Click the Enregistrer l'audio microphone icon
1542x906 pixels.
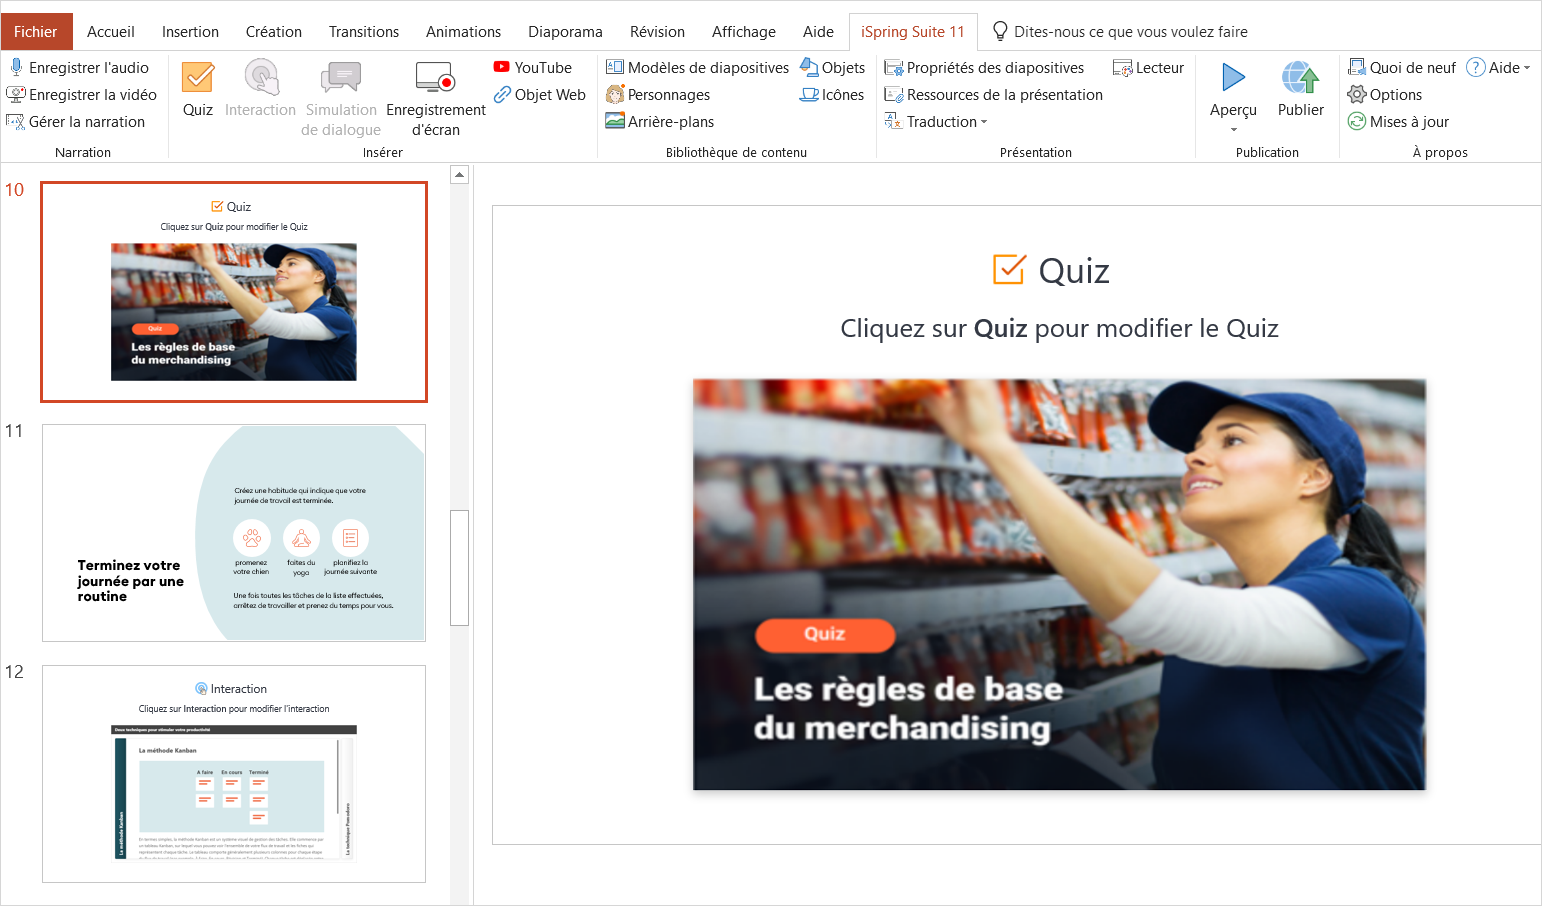coord(16,67)
